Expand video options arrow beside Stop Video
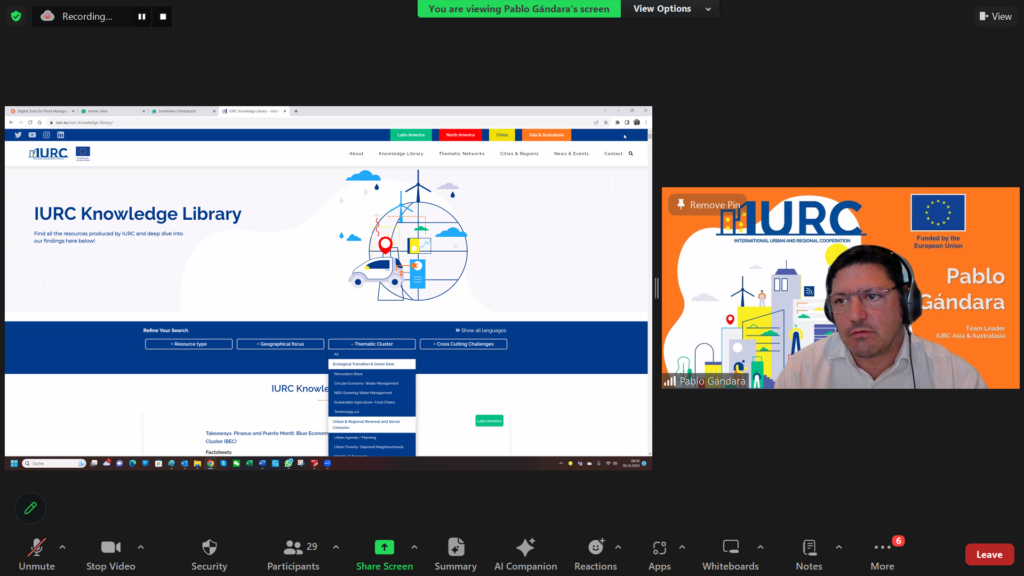This screenshot has width=1024, height=576. [140, 547]
